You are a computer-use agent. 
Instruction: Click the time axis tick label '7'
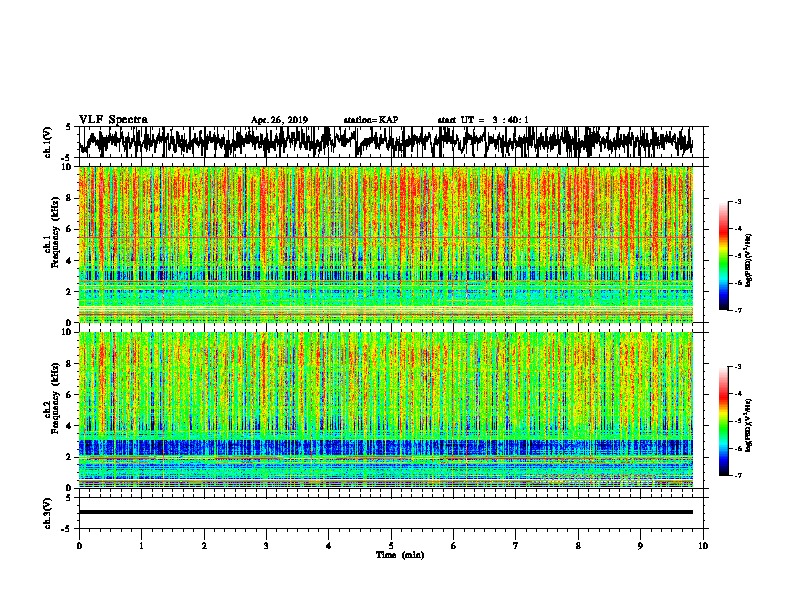point(516,546)
